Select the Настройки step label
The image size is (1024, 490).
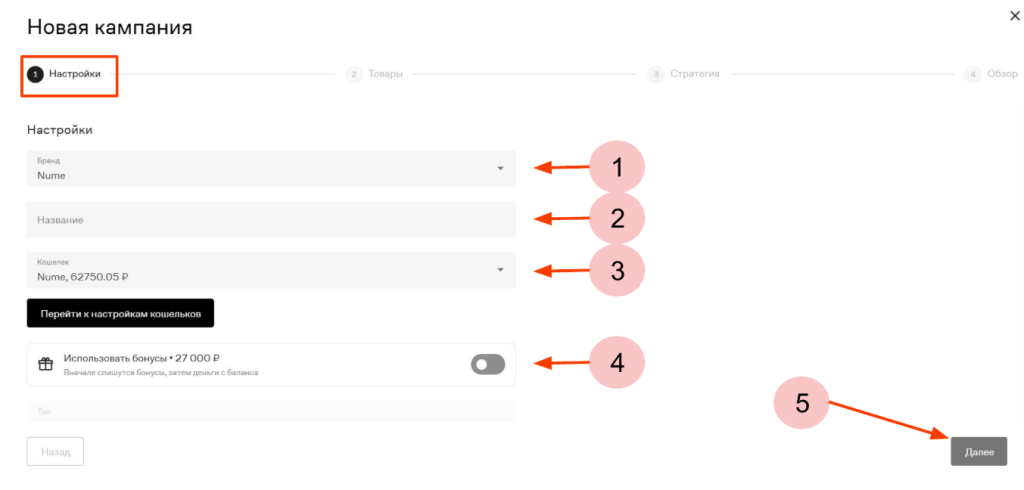[75, 74]
